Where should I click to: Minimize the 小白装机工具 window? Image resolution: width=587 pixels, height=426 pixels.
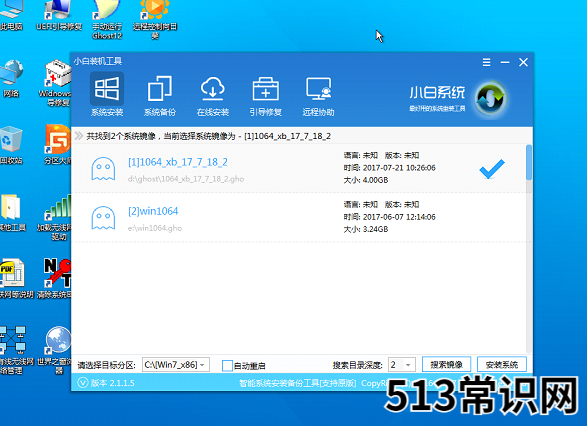click(505, 62)
